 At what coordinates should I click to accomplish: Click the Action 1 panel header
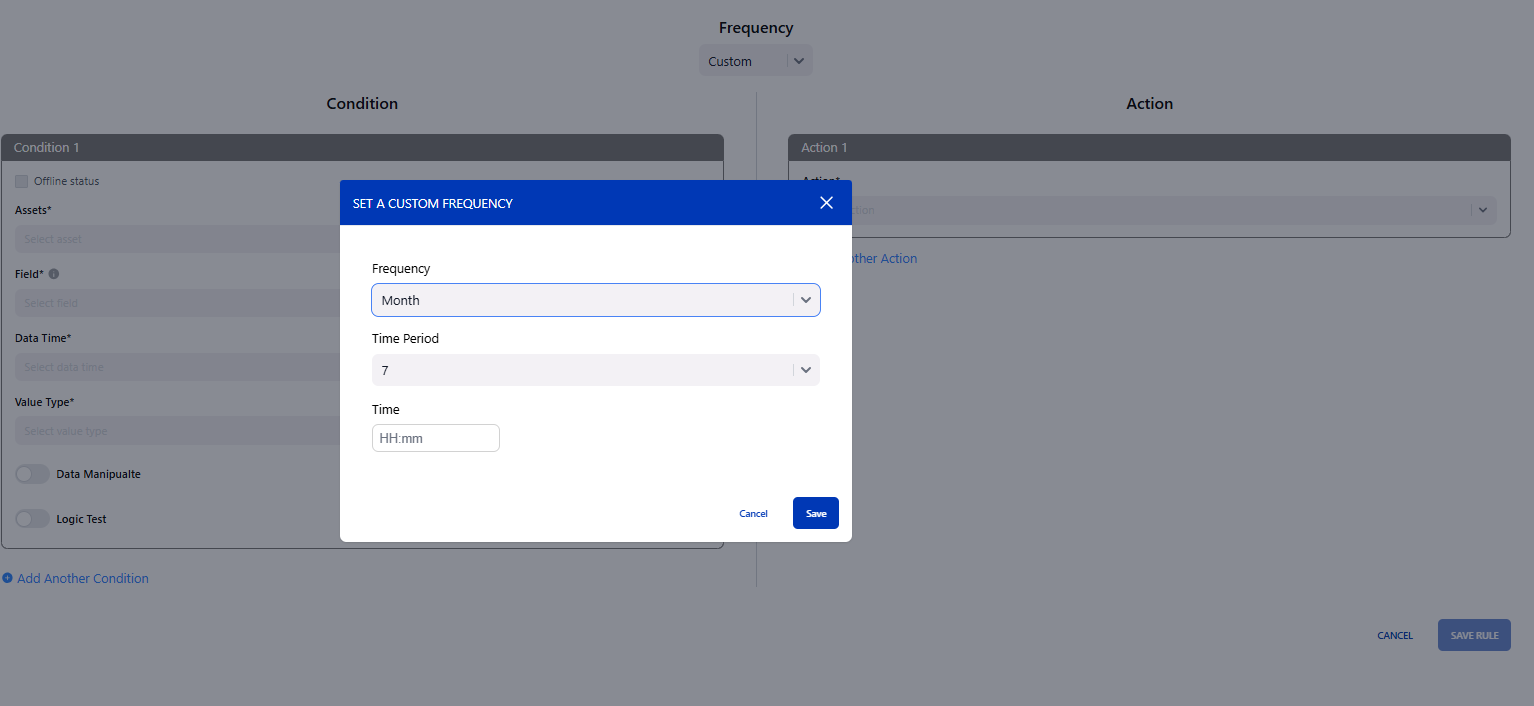pos(1148,147)
